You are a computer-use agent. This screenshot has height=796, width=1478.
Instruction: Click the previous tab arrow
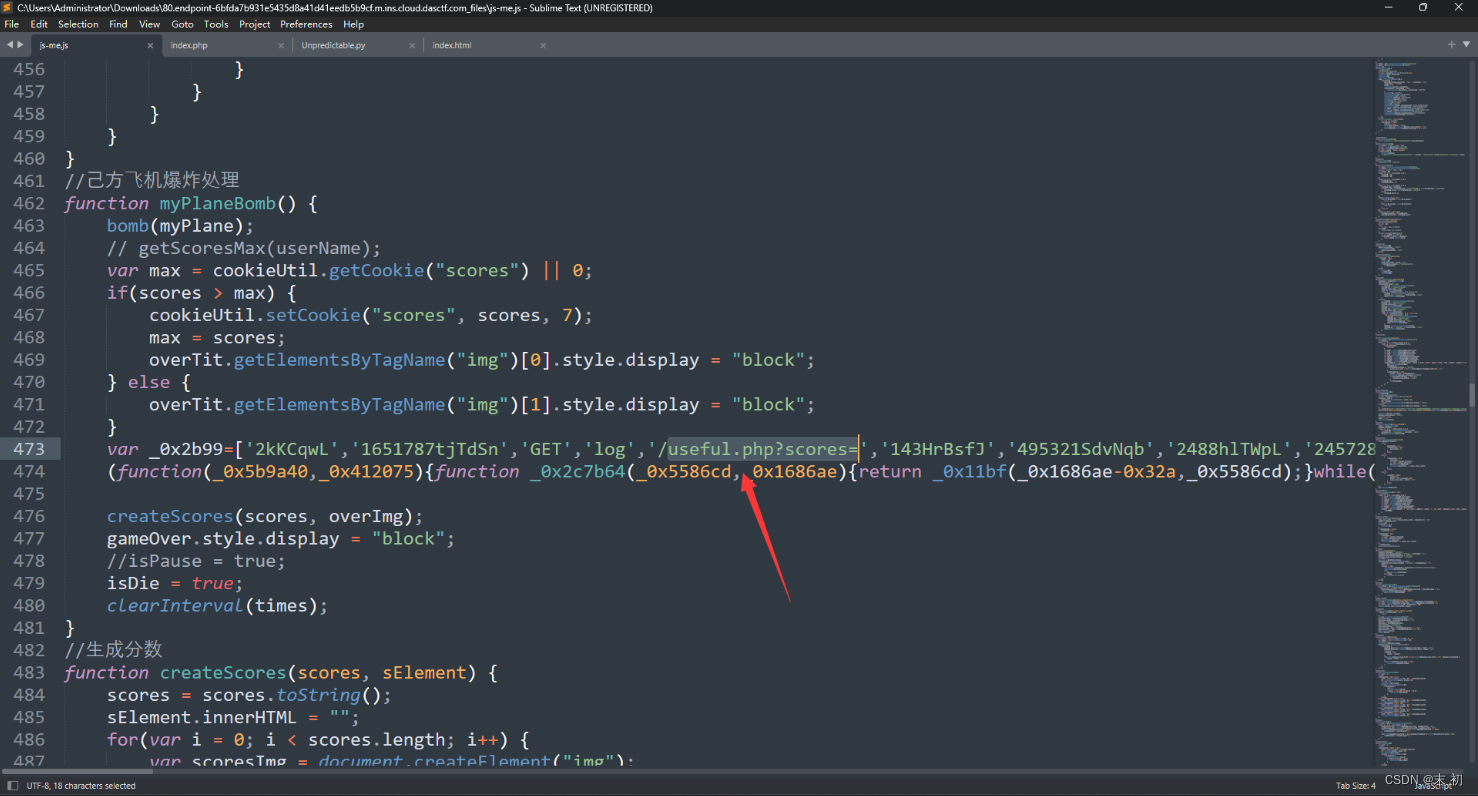(x=9, y=45)
